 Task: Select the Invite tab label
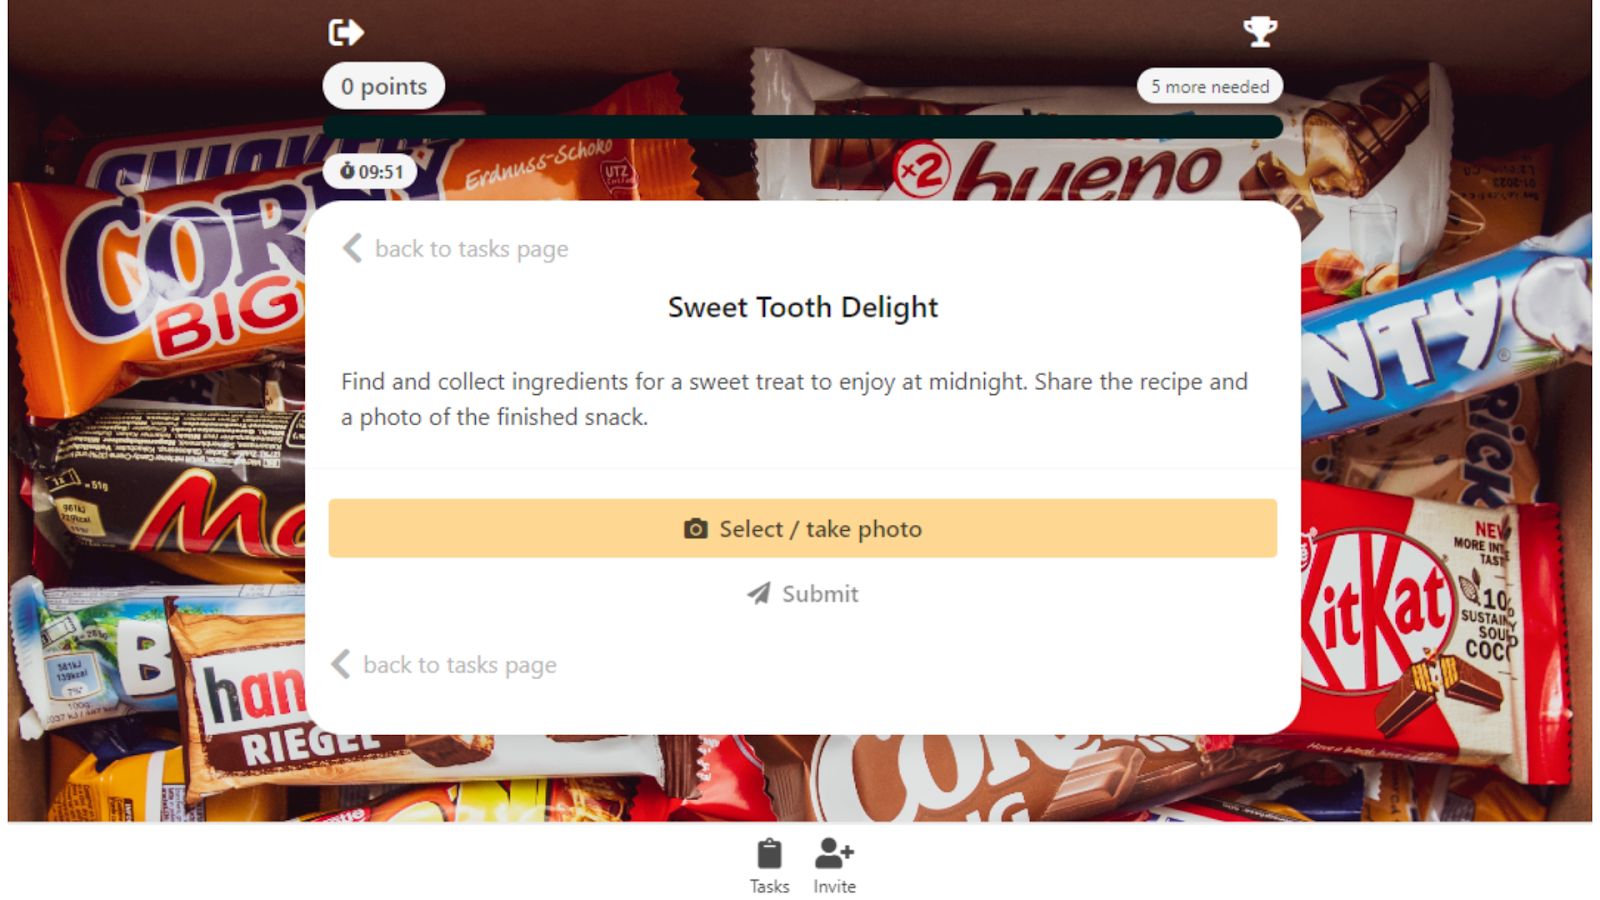[834, 887]
